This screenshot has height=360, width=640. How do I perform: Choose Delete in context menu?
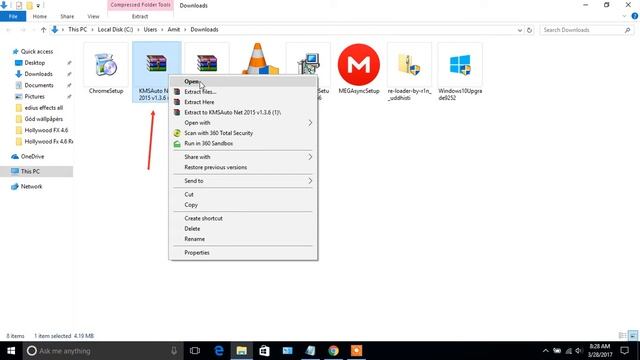point(243,229)
